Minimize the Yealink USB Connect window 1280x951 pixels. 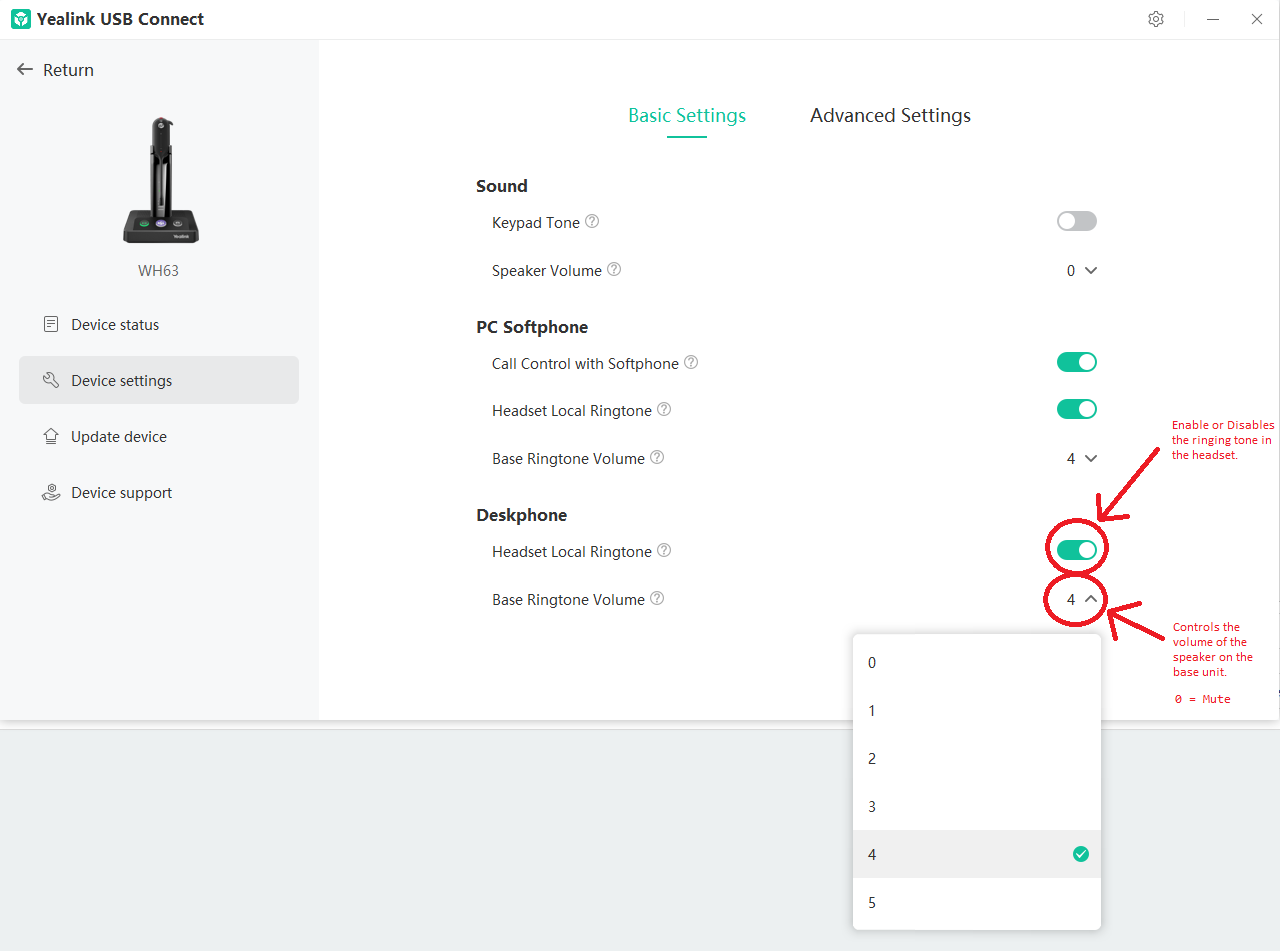coord(1212,19)
